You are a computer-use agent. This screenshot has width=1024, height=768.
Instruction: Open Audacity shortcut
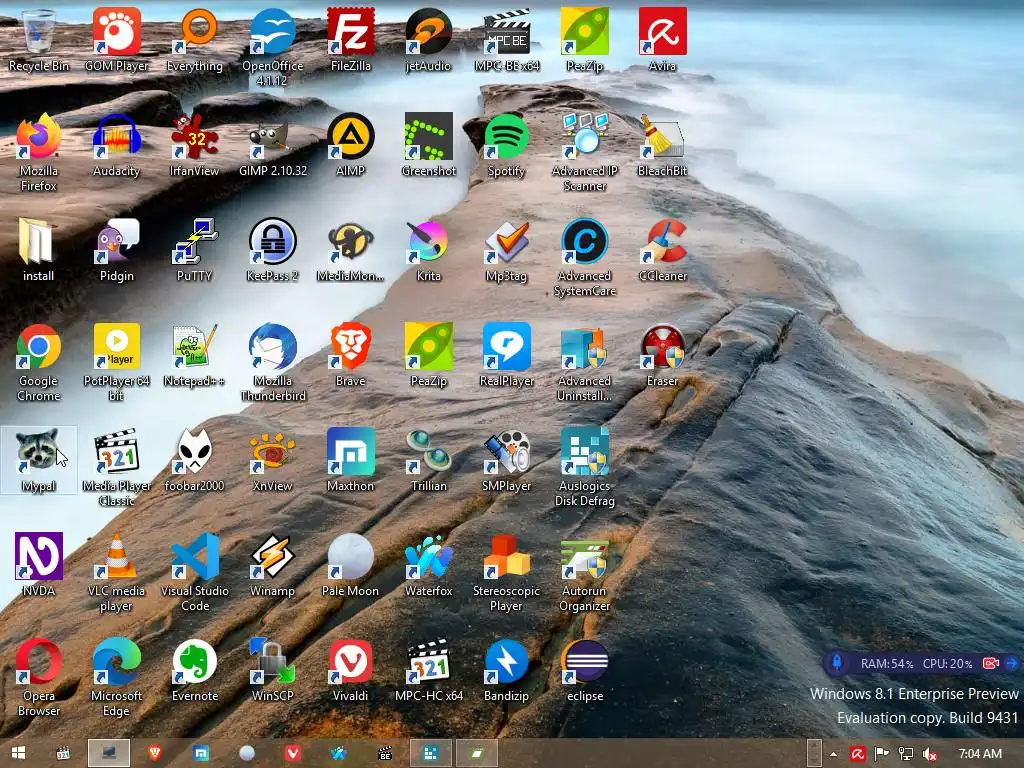[116, 145]
